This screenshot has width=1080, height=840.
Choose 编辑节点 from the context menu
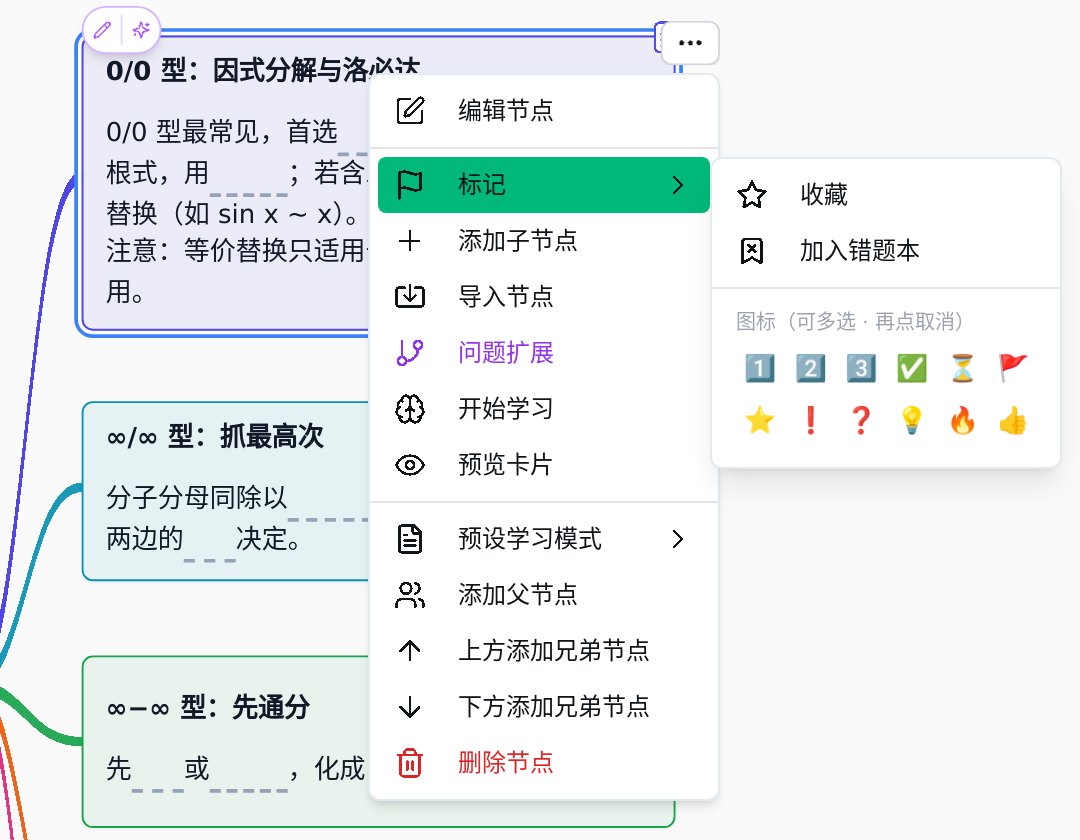544,111
